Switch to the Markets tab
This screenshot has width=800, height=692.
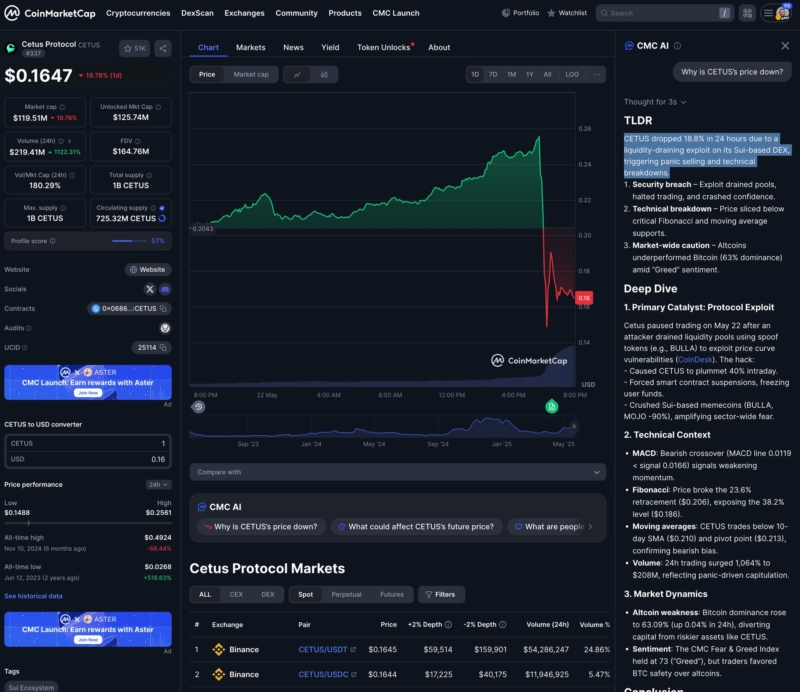(251, 47)
